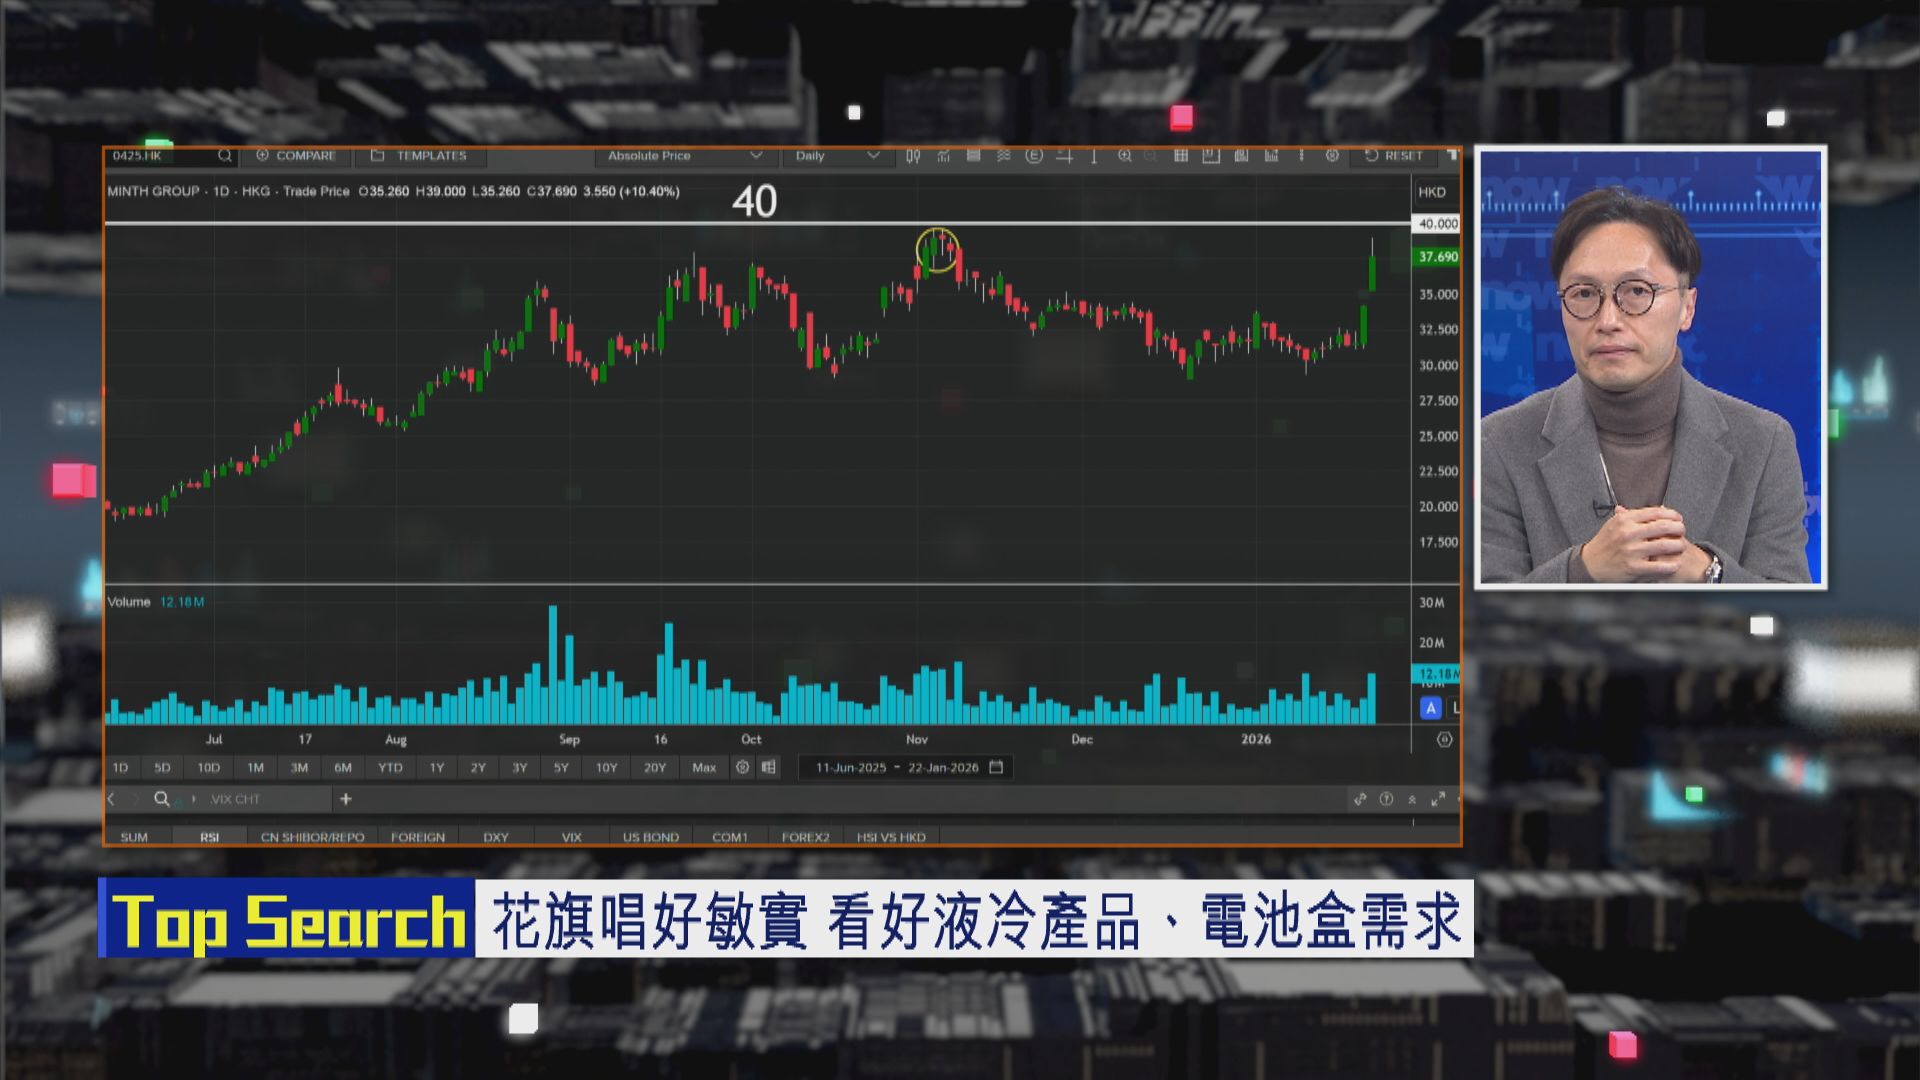The image size is (1920, 1080).
Task: Expand the more-options vertical dots menu
Action: 1301,156
